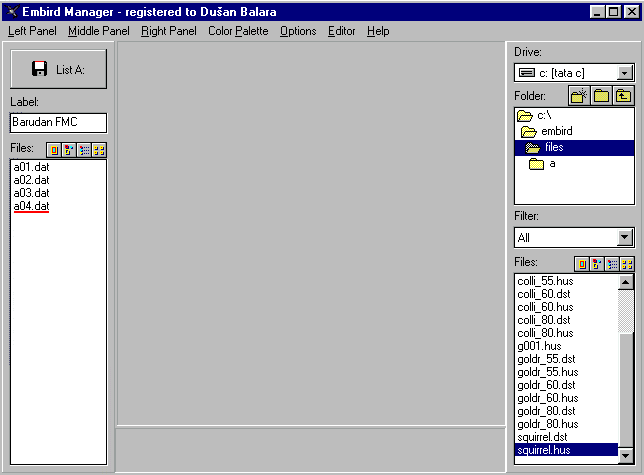
Task: Click the Label field containing Barudan FMC
Action: (x=58, y=122)
